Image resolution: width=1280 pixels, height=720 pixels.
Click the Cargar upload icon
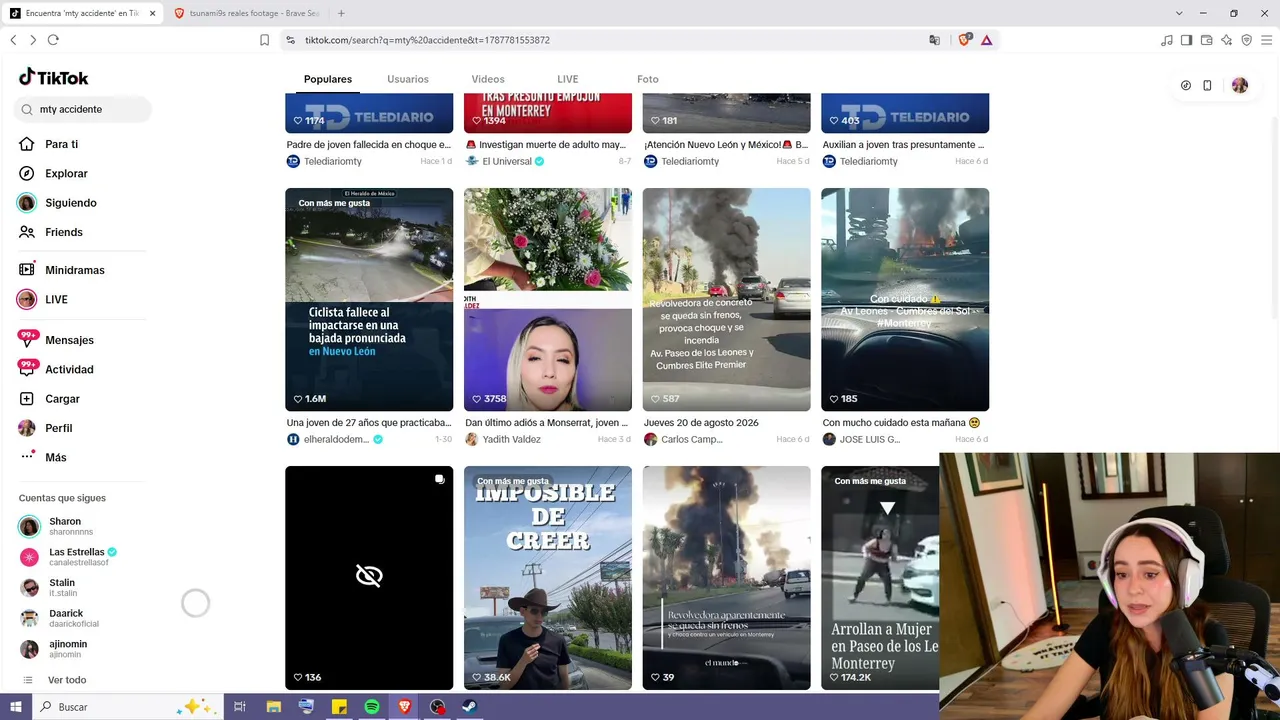point(26,398)
